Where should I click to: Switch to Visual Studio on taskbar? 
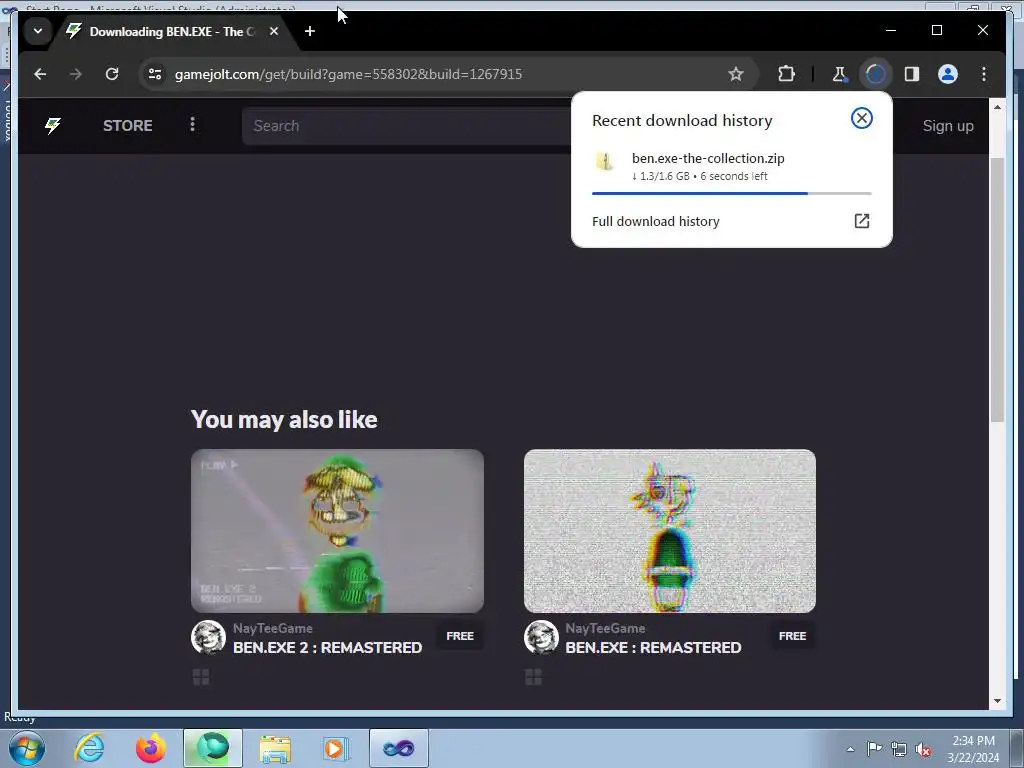[398, 748]
